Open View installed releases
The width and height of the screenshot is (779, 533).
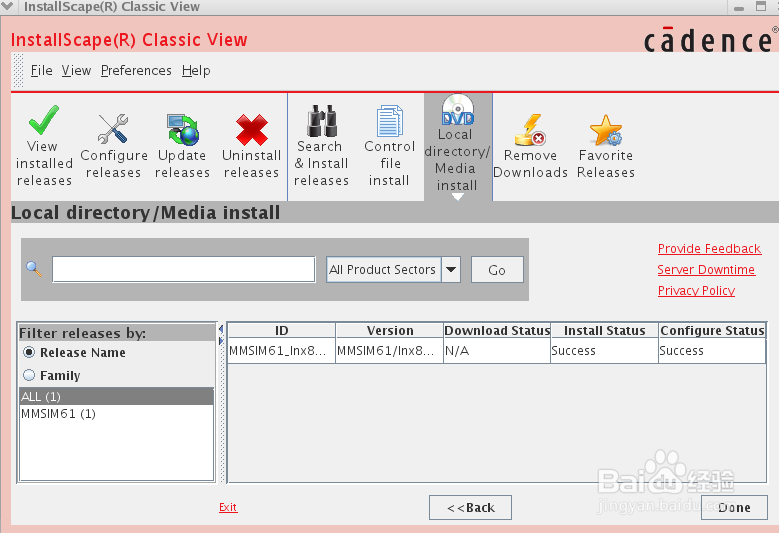coord(44,146)
